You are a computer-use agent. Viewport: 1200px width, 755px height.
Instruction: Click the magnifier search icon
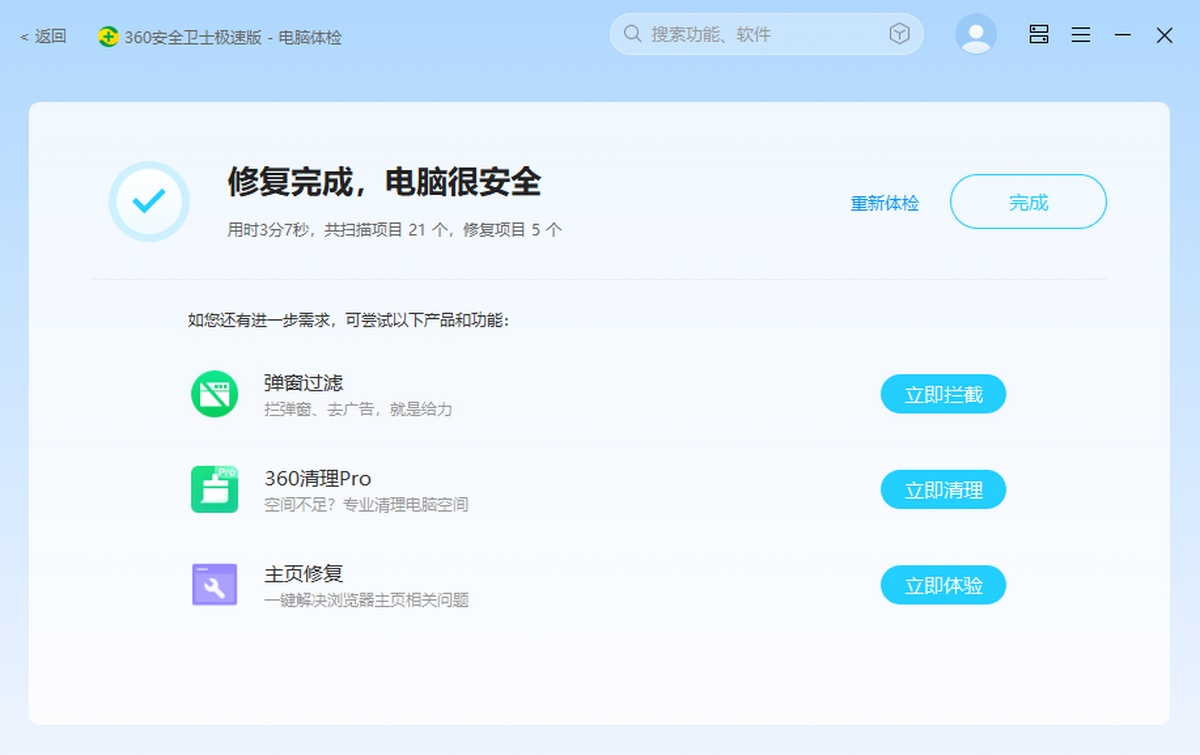click(632, 34)
